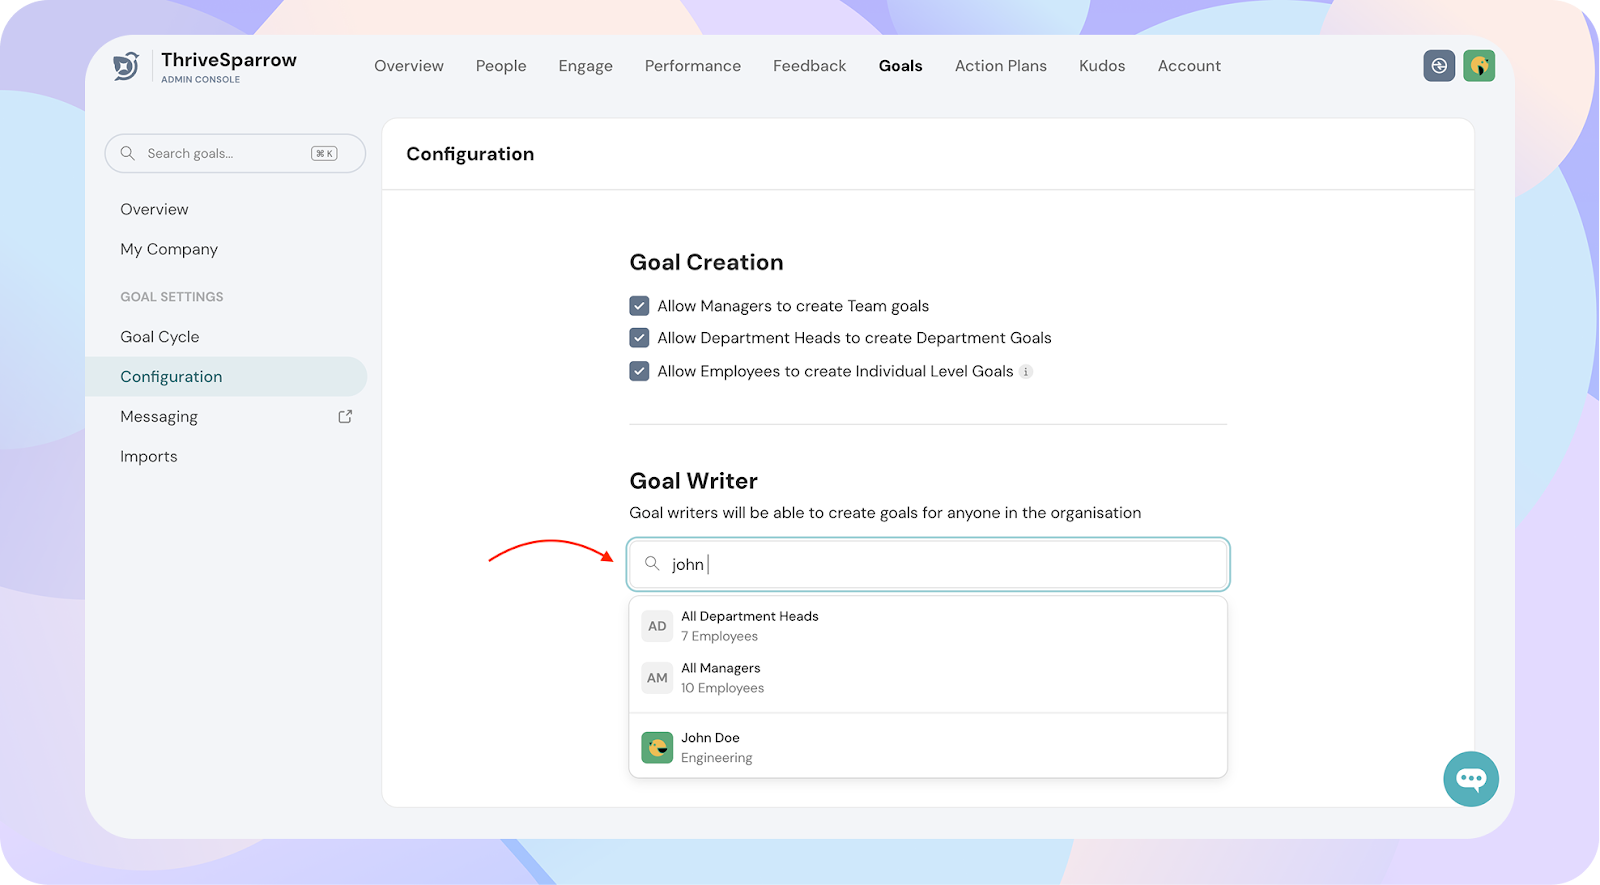
Task: Click external link icon beside Messaging
Action: [345, 416]
